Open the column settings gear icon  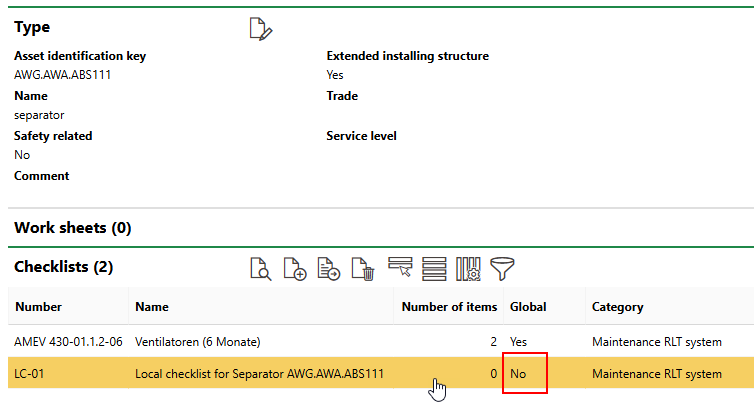click(x=468, y=268)
